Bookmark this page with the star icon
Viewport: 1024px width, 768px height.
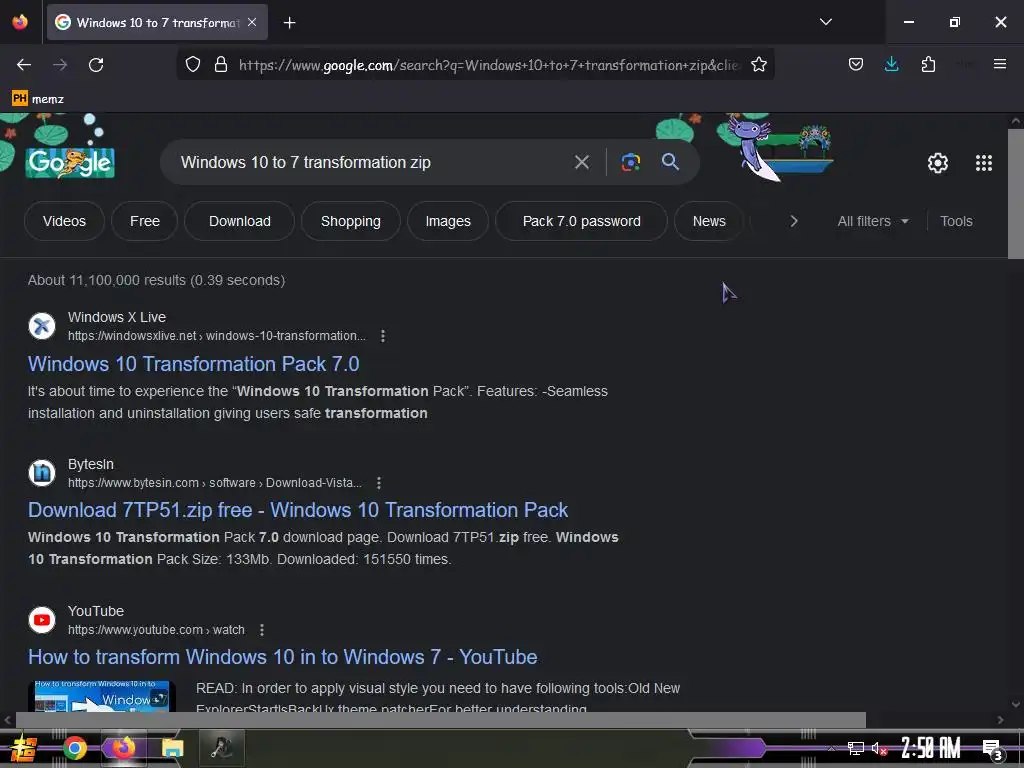pyautogui.click(x=758, y=64)
